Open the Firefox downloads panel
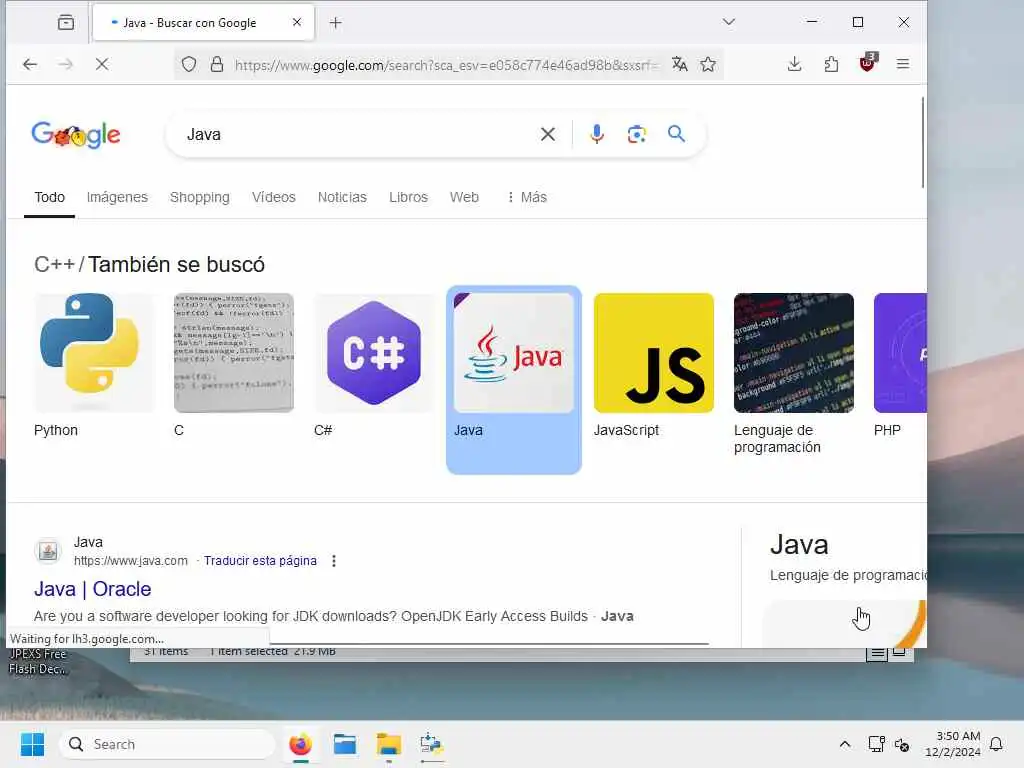The height and width of the screenshot is (768, 1024). click(x=794, y=64)
